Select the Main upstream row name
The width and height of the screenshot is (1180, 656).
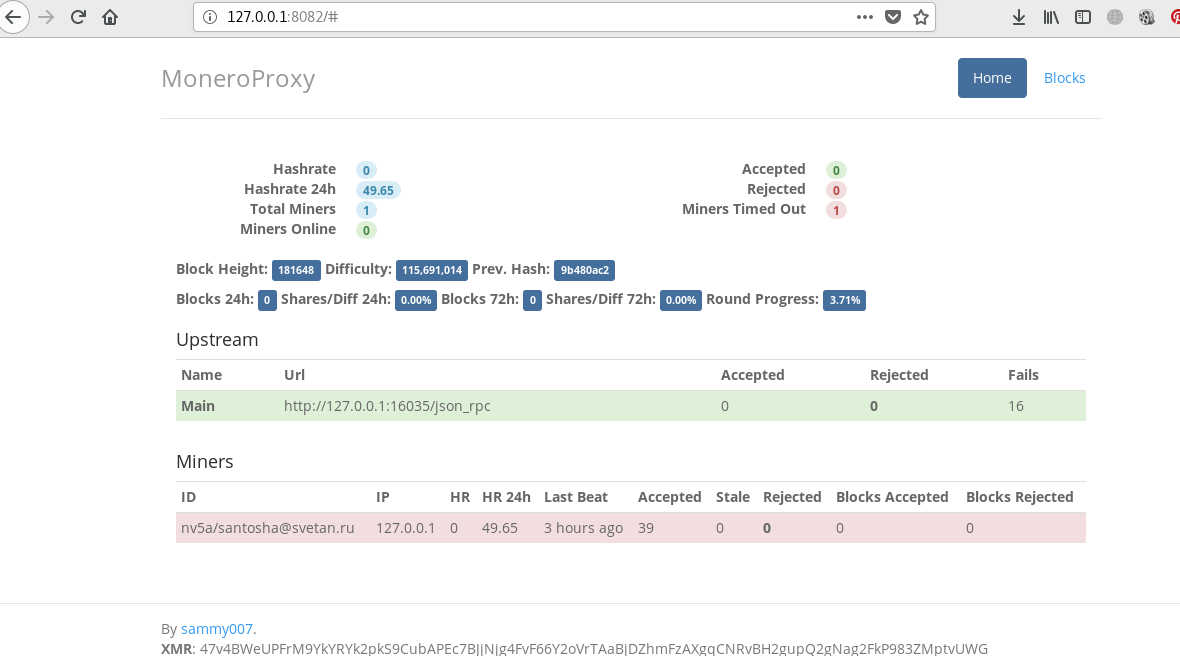198,406
